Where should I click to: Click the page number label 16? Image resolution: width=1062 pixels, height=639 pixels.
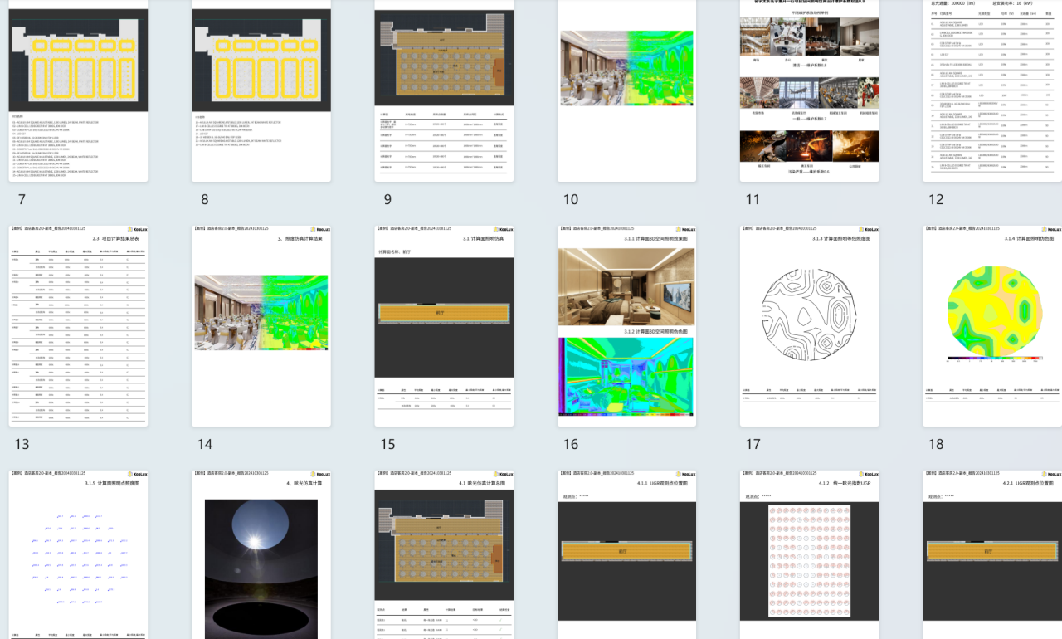tap(570, 444)
